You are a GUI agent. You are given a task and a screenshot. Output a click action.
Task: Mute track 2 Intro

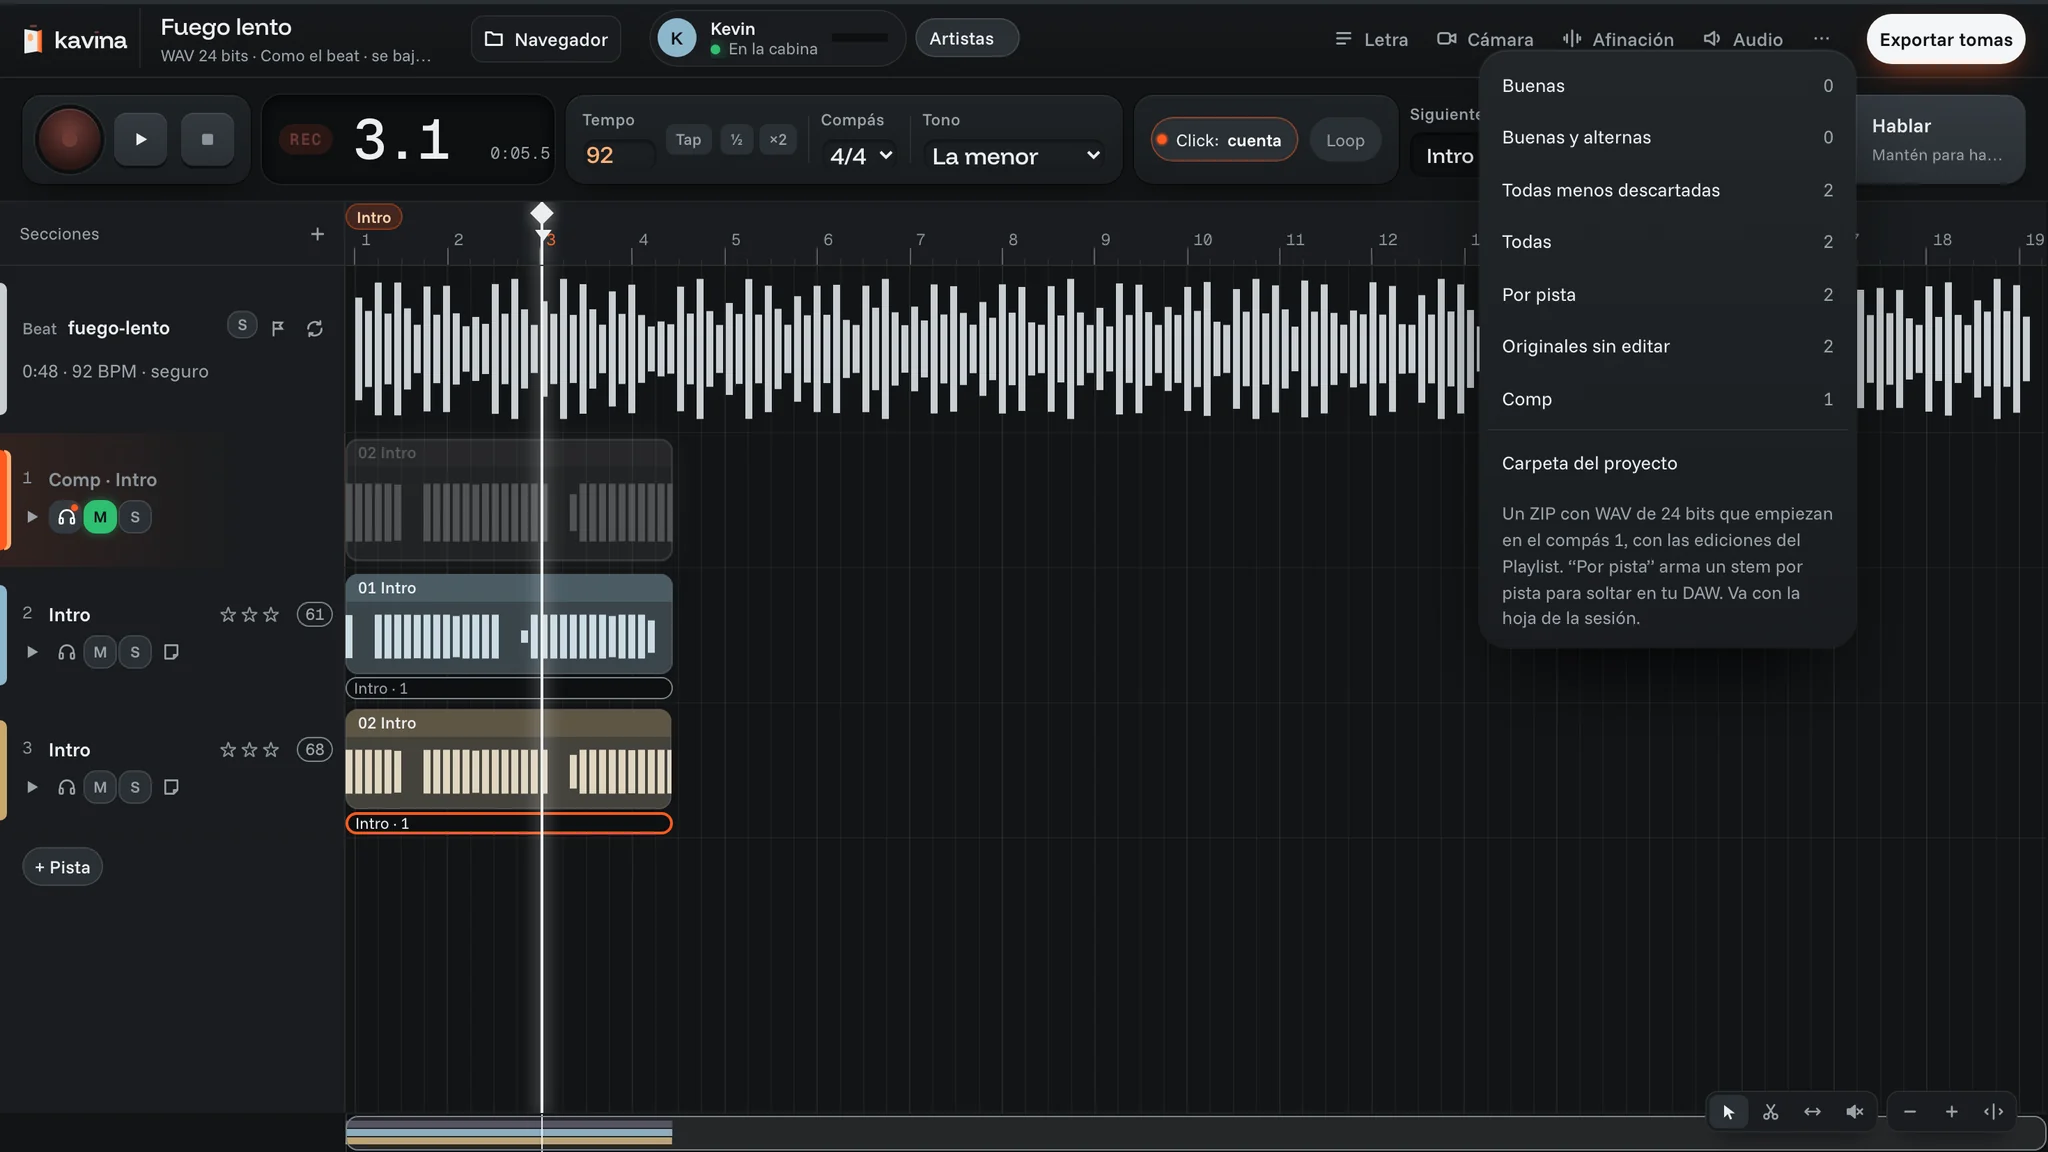tap(100, 652)
